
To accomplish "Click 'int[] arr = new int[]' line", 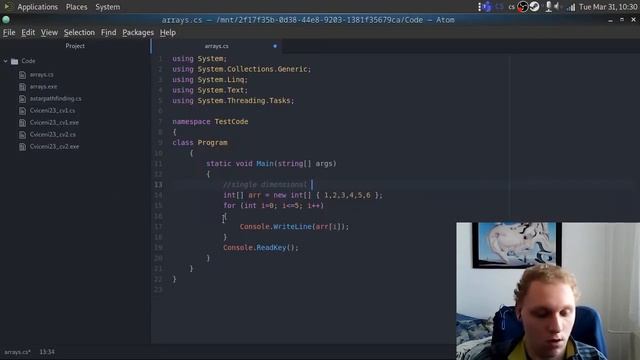I will click(303, 195).
